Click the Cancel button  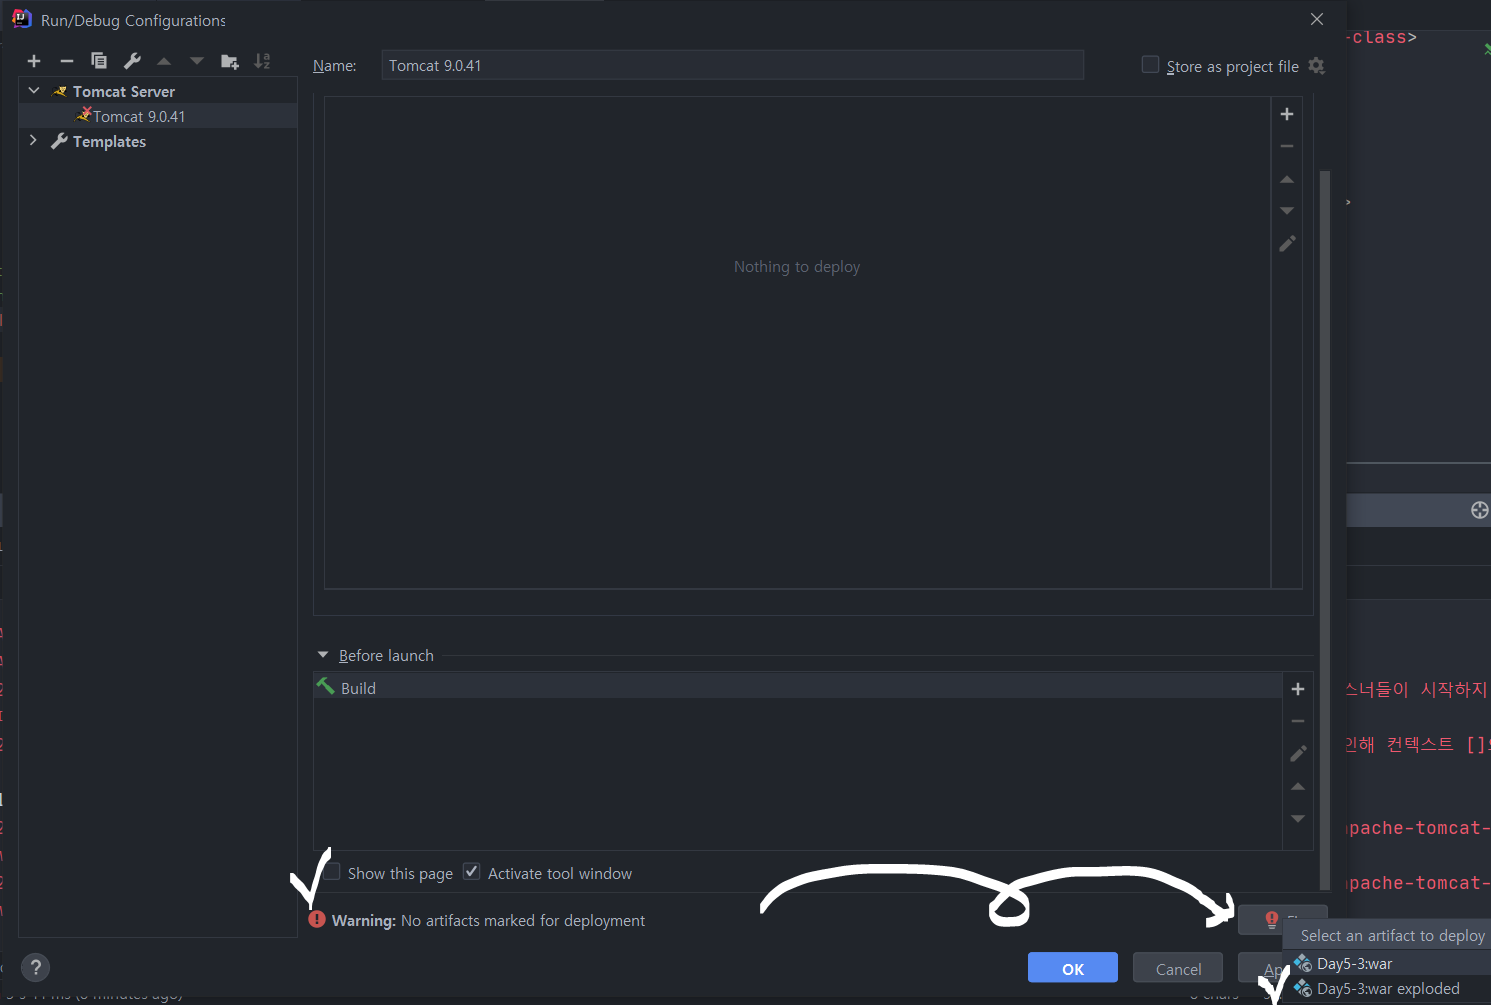[1178, 968]
